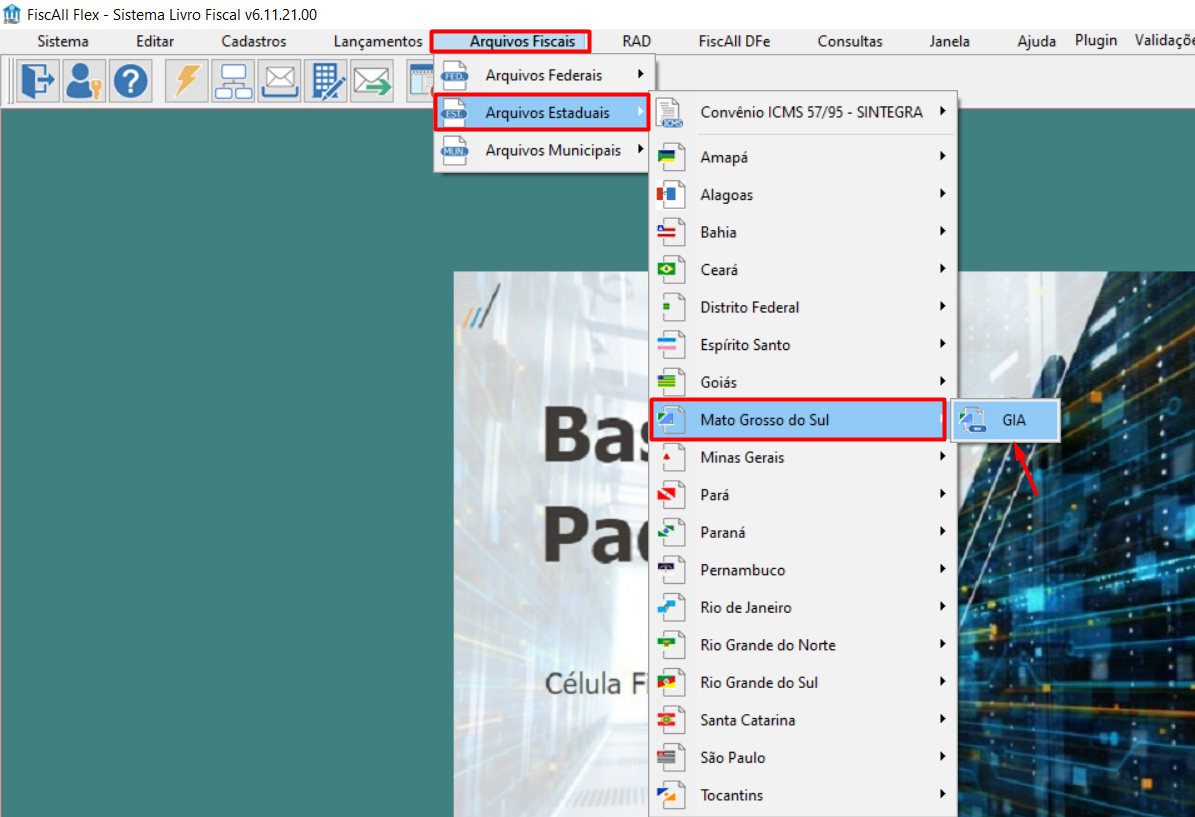Screen dimensions: 1195x817
Task: Click the Bahia flag icon
Action: (x=671, y=232)
